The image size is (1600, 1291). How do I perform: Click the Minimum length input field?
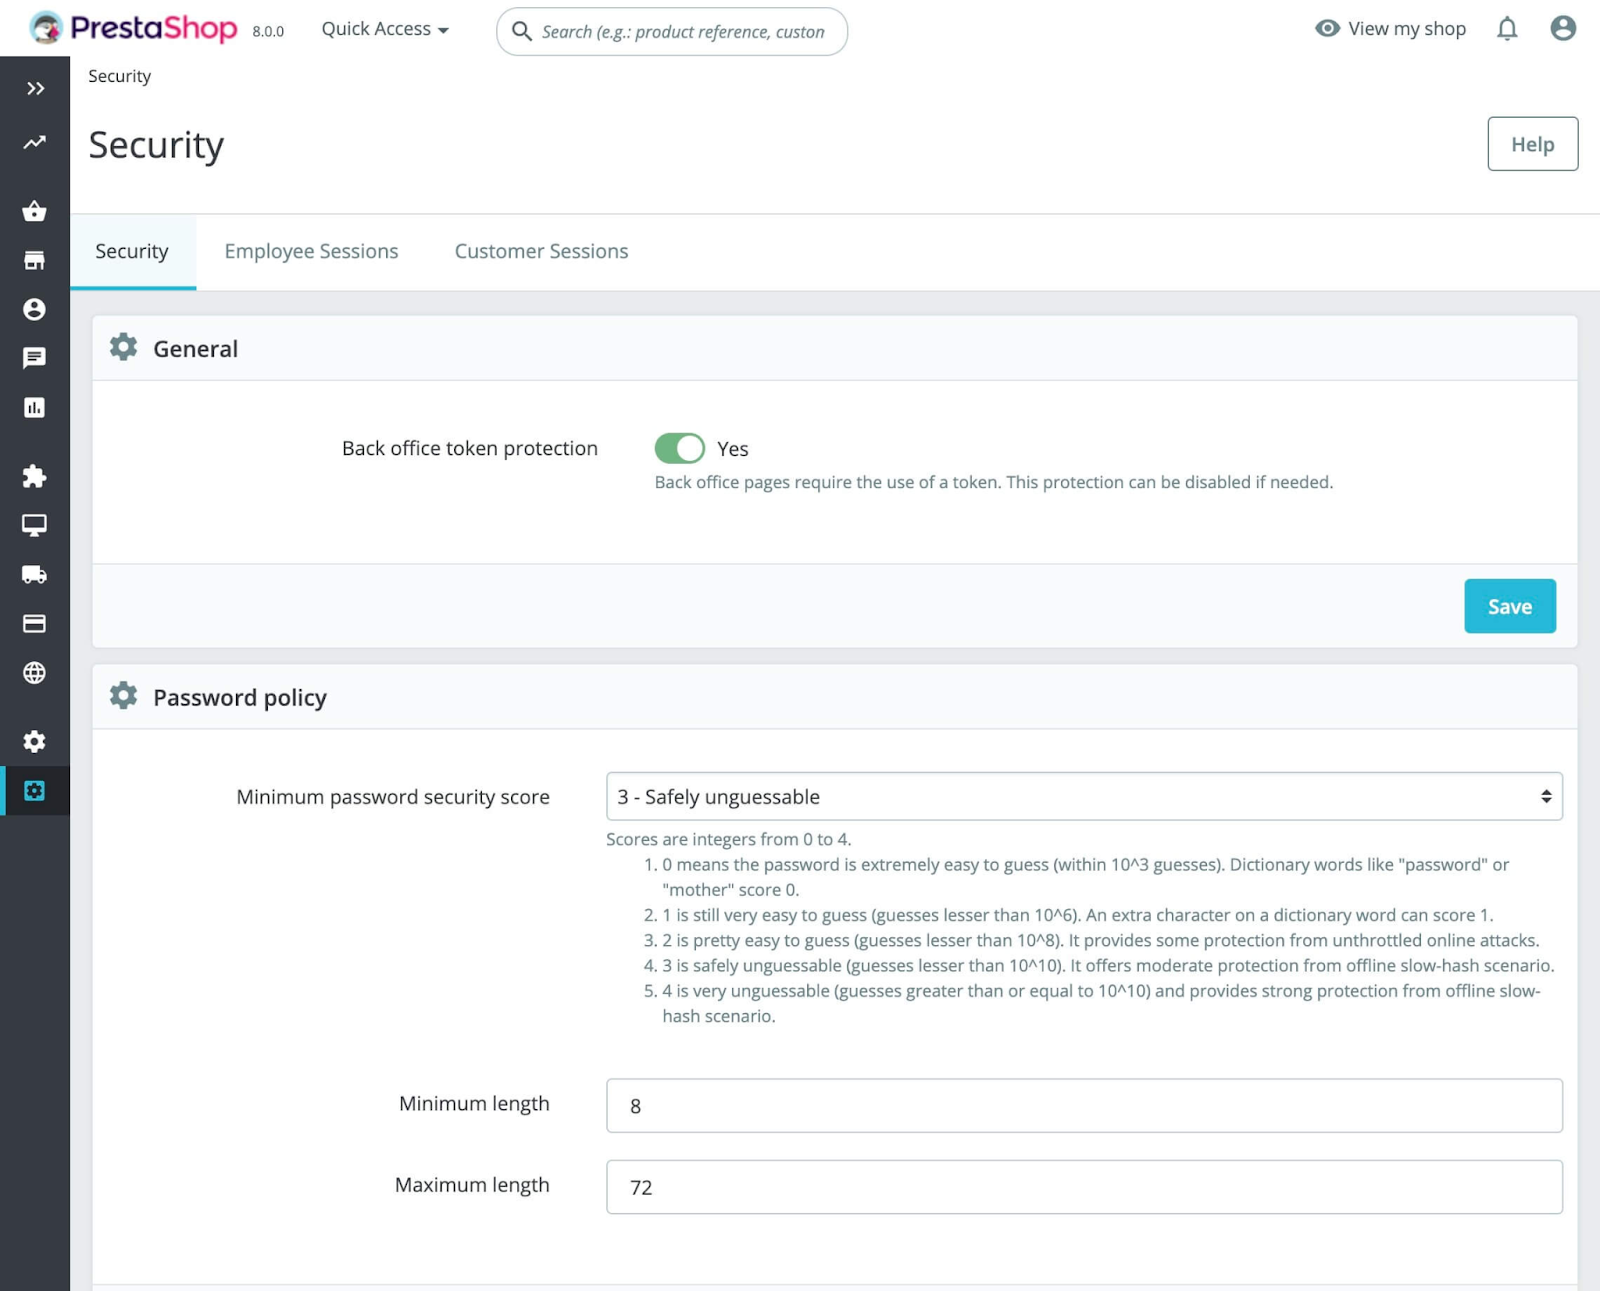[x=1084, y=1105]
